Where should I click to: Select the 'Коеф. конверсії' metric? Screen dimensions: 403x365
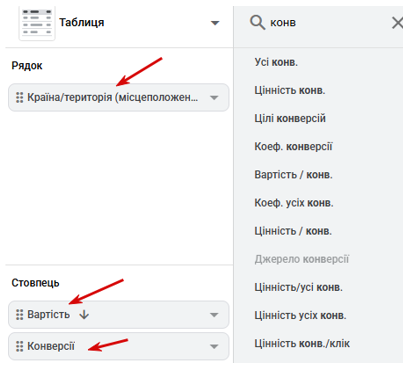[x=293, y=146]
